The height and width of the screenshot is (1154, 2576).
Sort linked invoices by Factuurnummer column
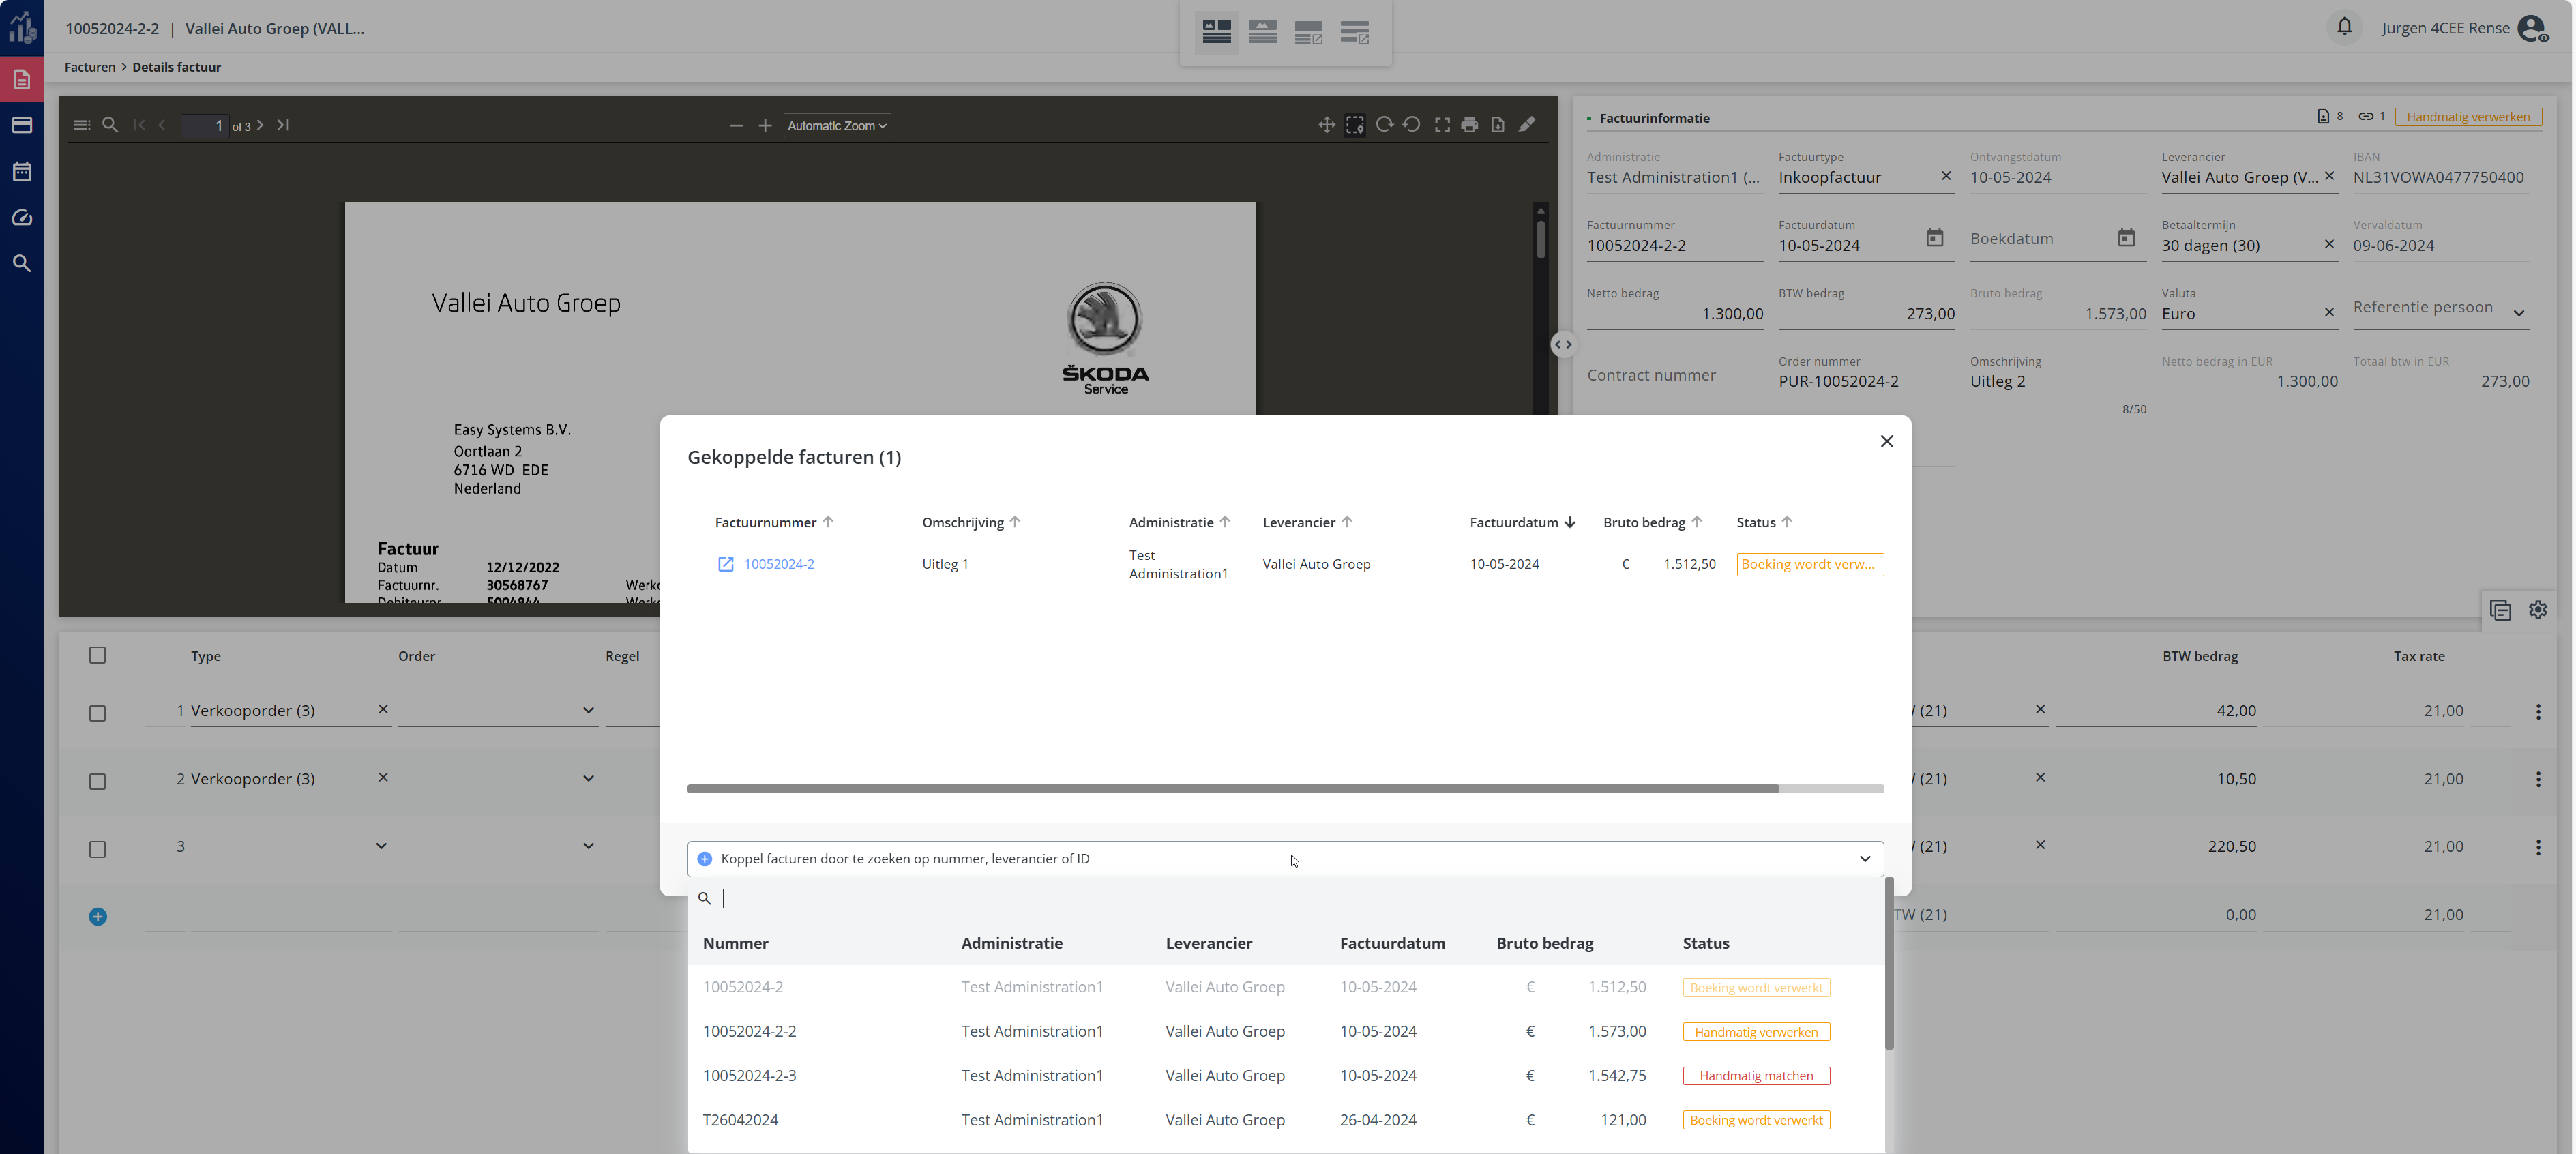click(766, 522)
